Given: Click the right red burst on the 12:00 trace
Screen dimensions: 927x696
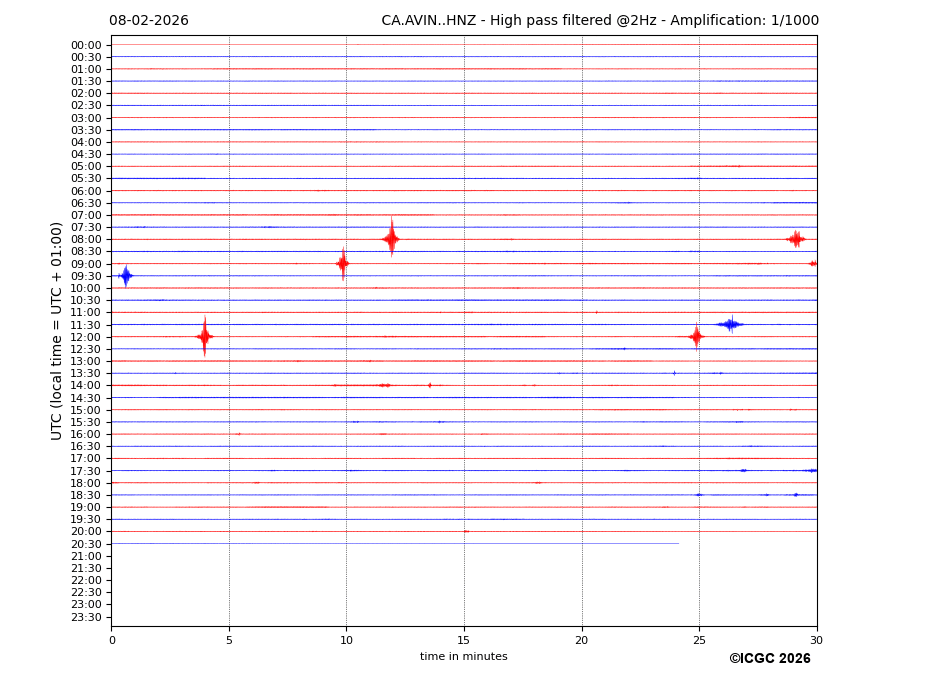Looking at the screenshot, I should point(696,337).
